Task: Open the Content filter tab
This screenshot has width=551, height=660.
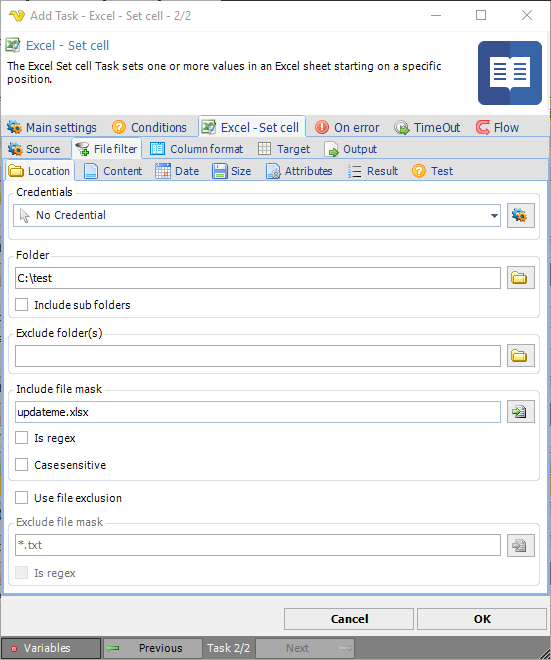Action: click(113, 171)
